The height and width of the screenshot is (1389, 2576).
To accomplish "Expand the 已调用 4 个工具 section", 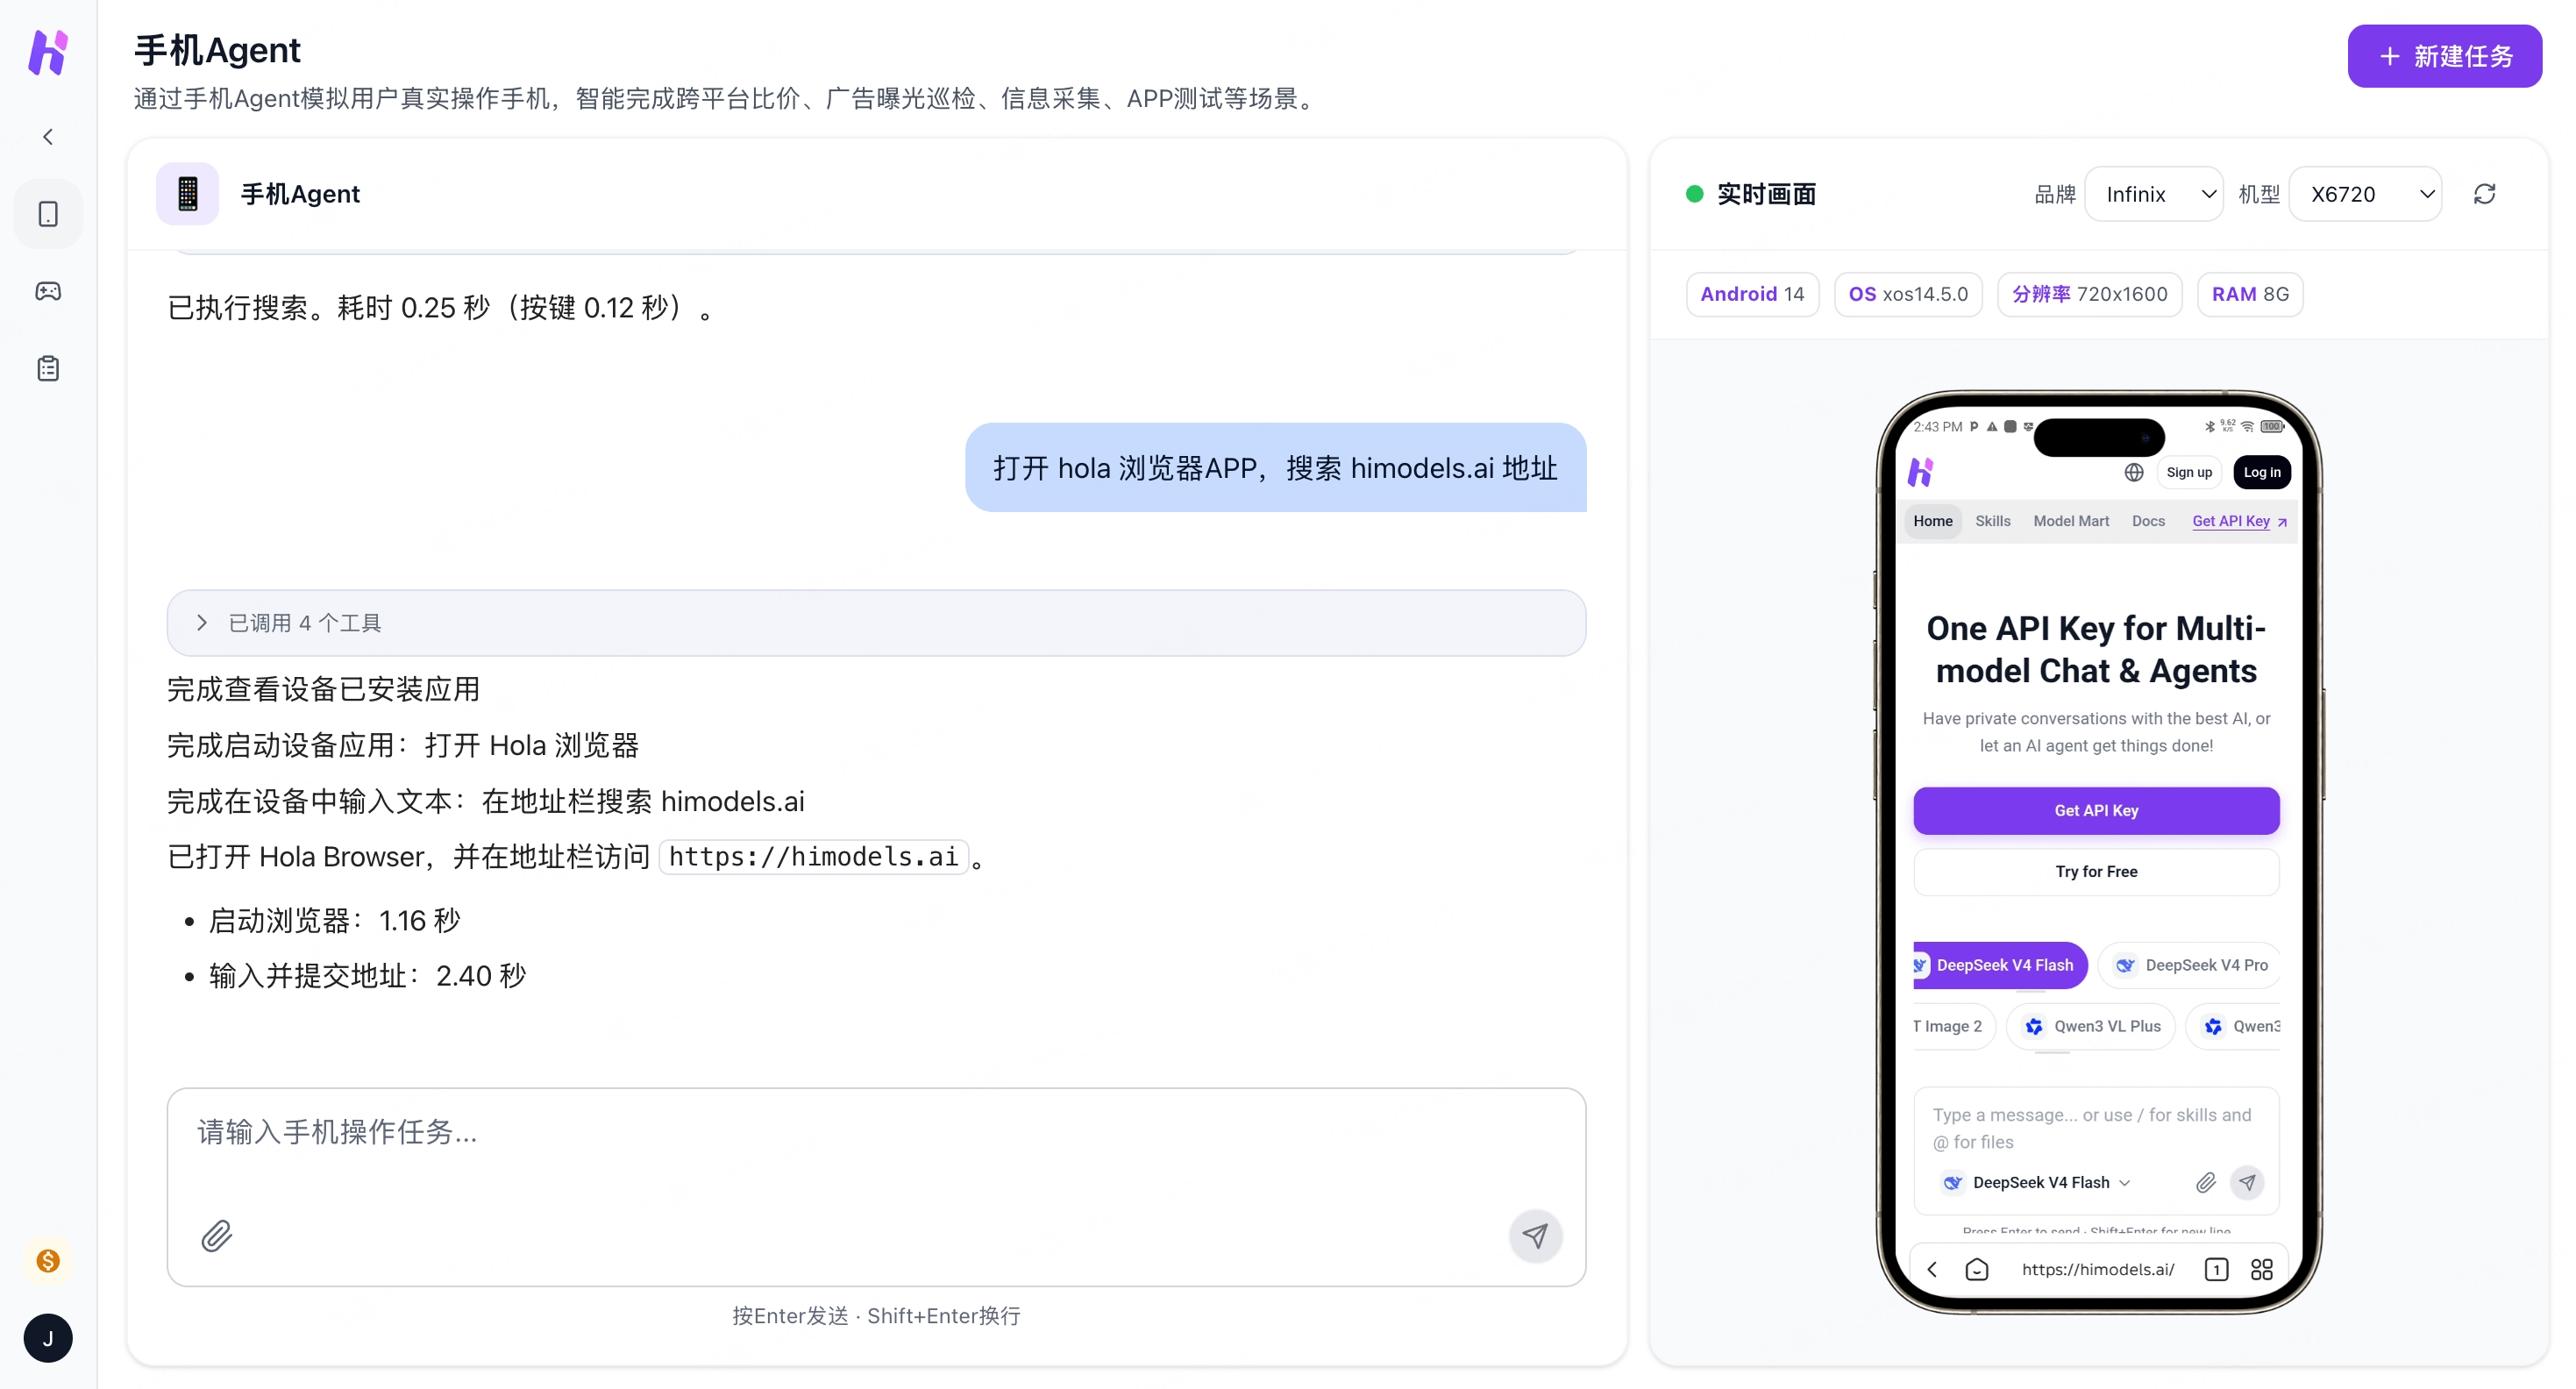I will point(876,623).
